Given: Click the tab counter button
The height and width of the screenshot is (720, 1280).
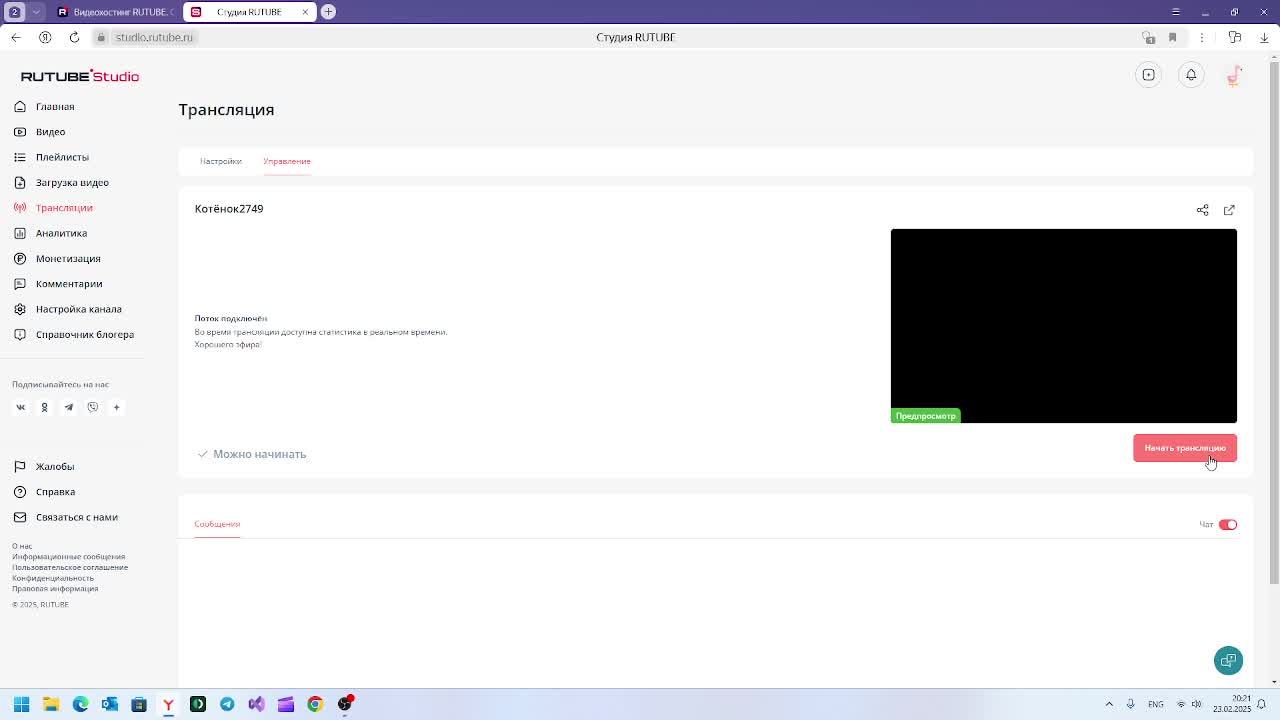Looking at the screenshot, I should point(15,12).
